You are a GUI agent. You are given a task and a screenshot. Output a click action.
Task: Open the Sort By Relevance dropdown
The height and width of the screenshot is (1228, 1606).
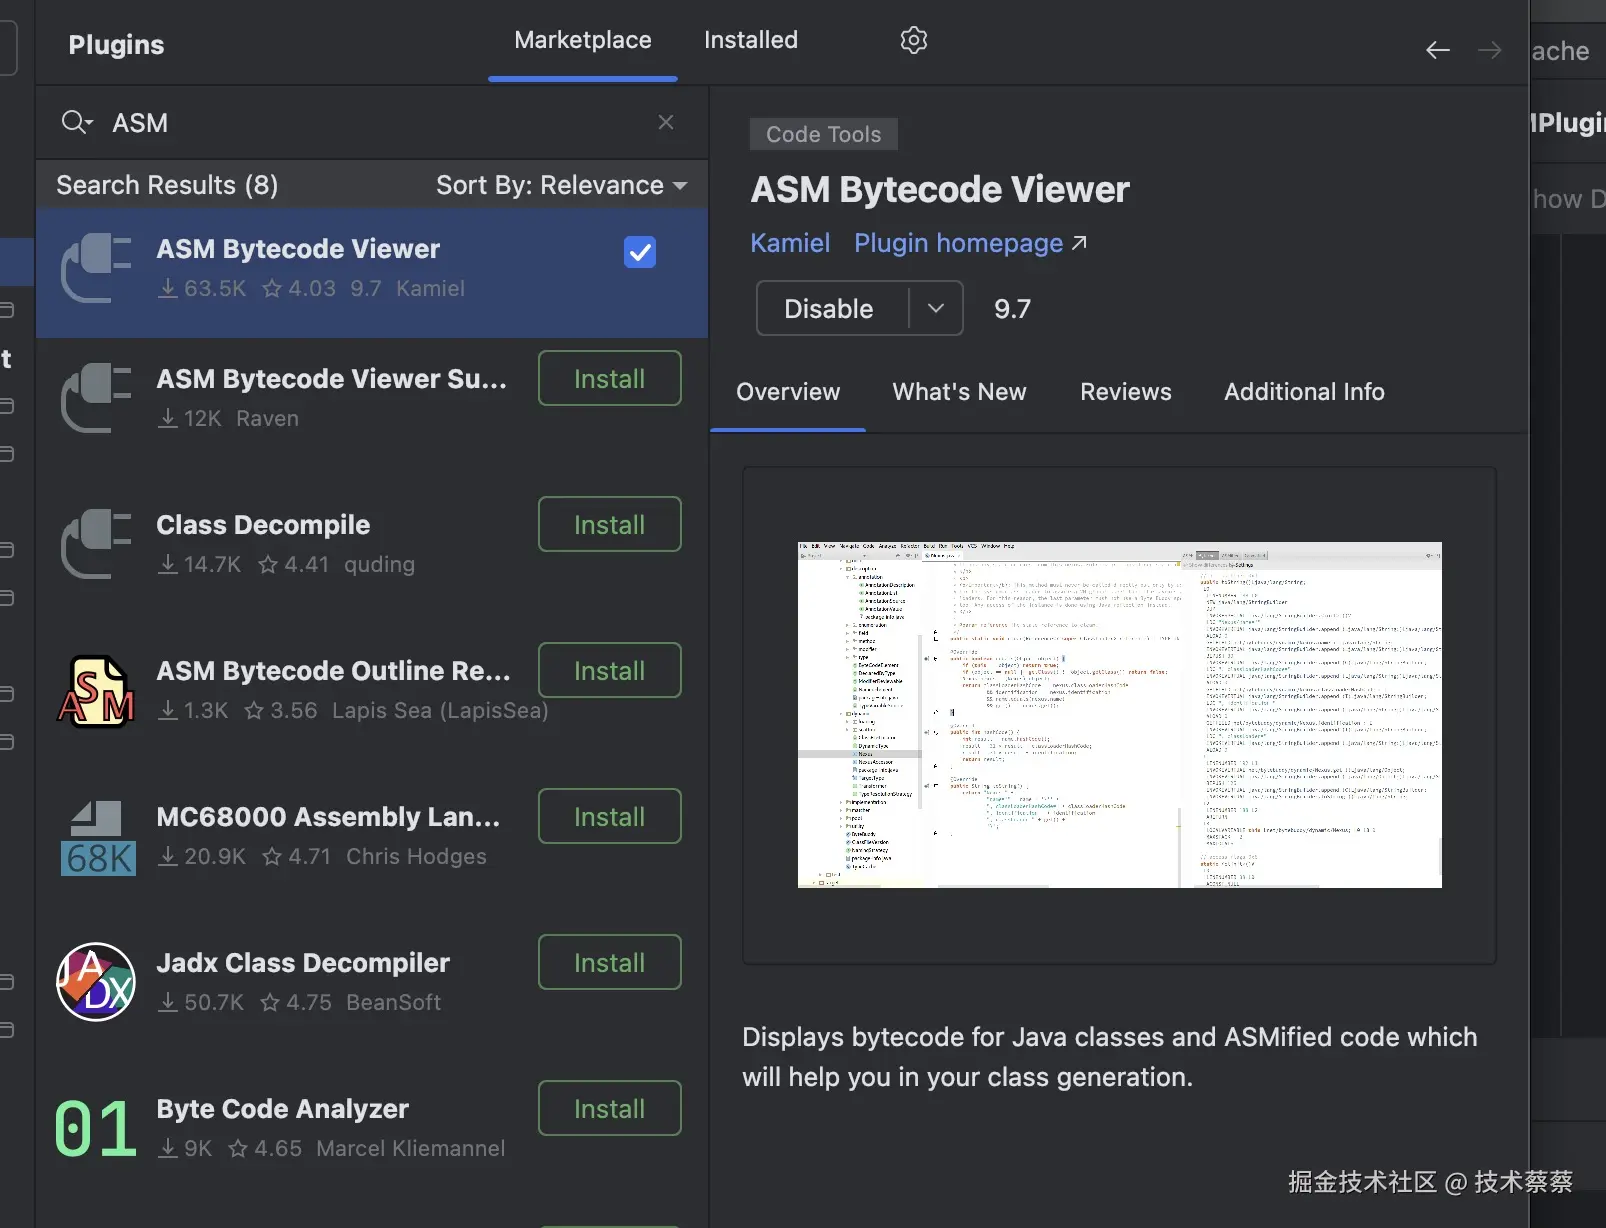pyautogui.click(x=562, y=185)
